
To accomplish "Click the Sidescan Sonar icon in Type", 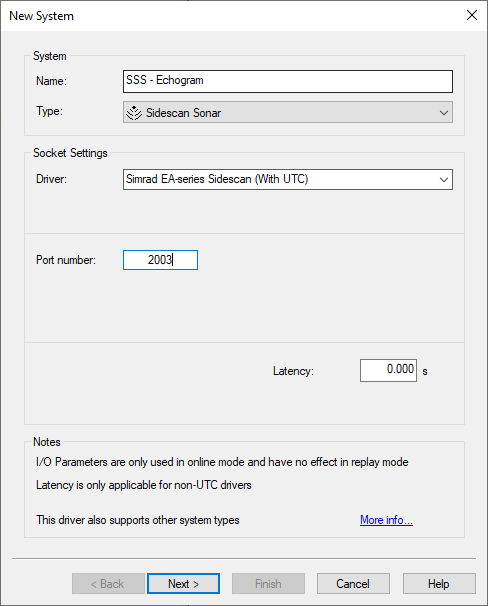I will tap(134, 112).
